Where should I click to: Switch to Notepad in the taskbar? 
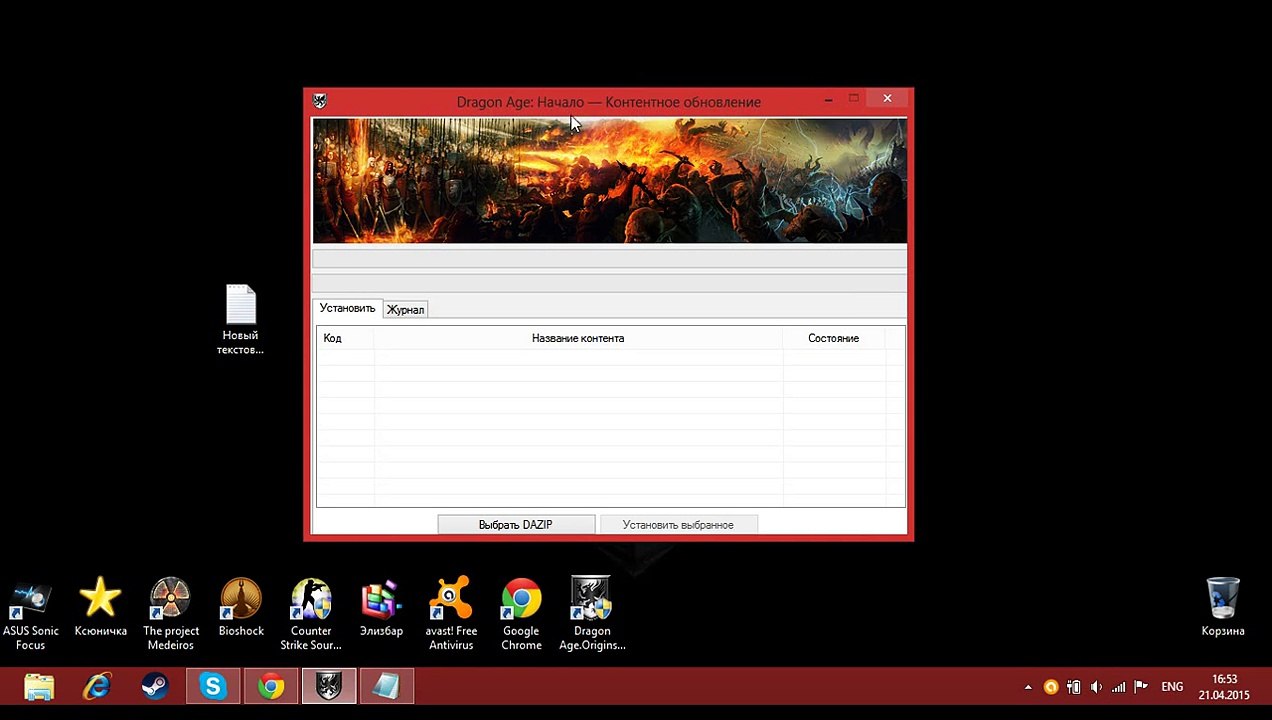point(387,687)
